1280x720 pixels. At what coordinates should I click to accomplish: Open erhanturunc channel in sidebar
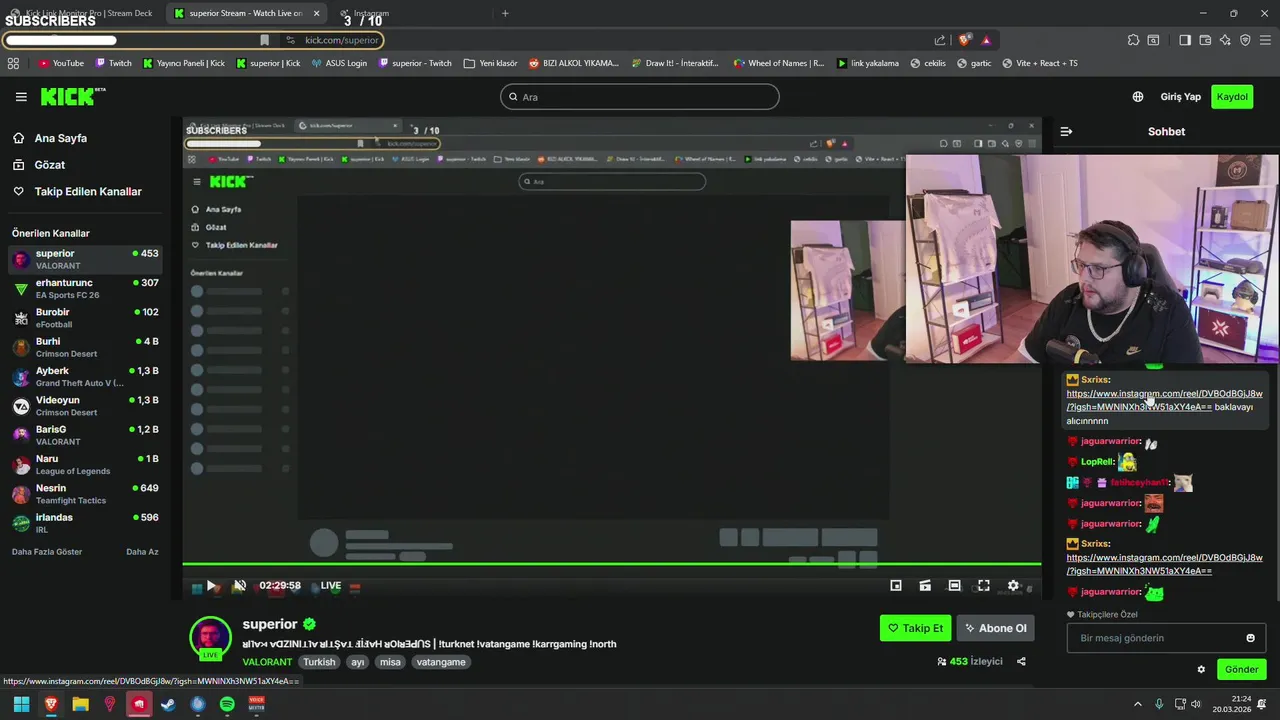point(85,289)
